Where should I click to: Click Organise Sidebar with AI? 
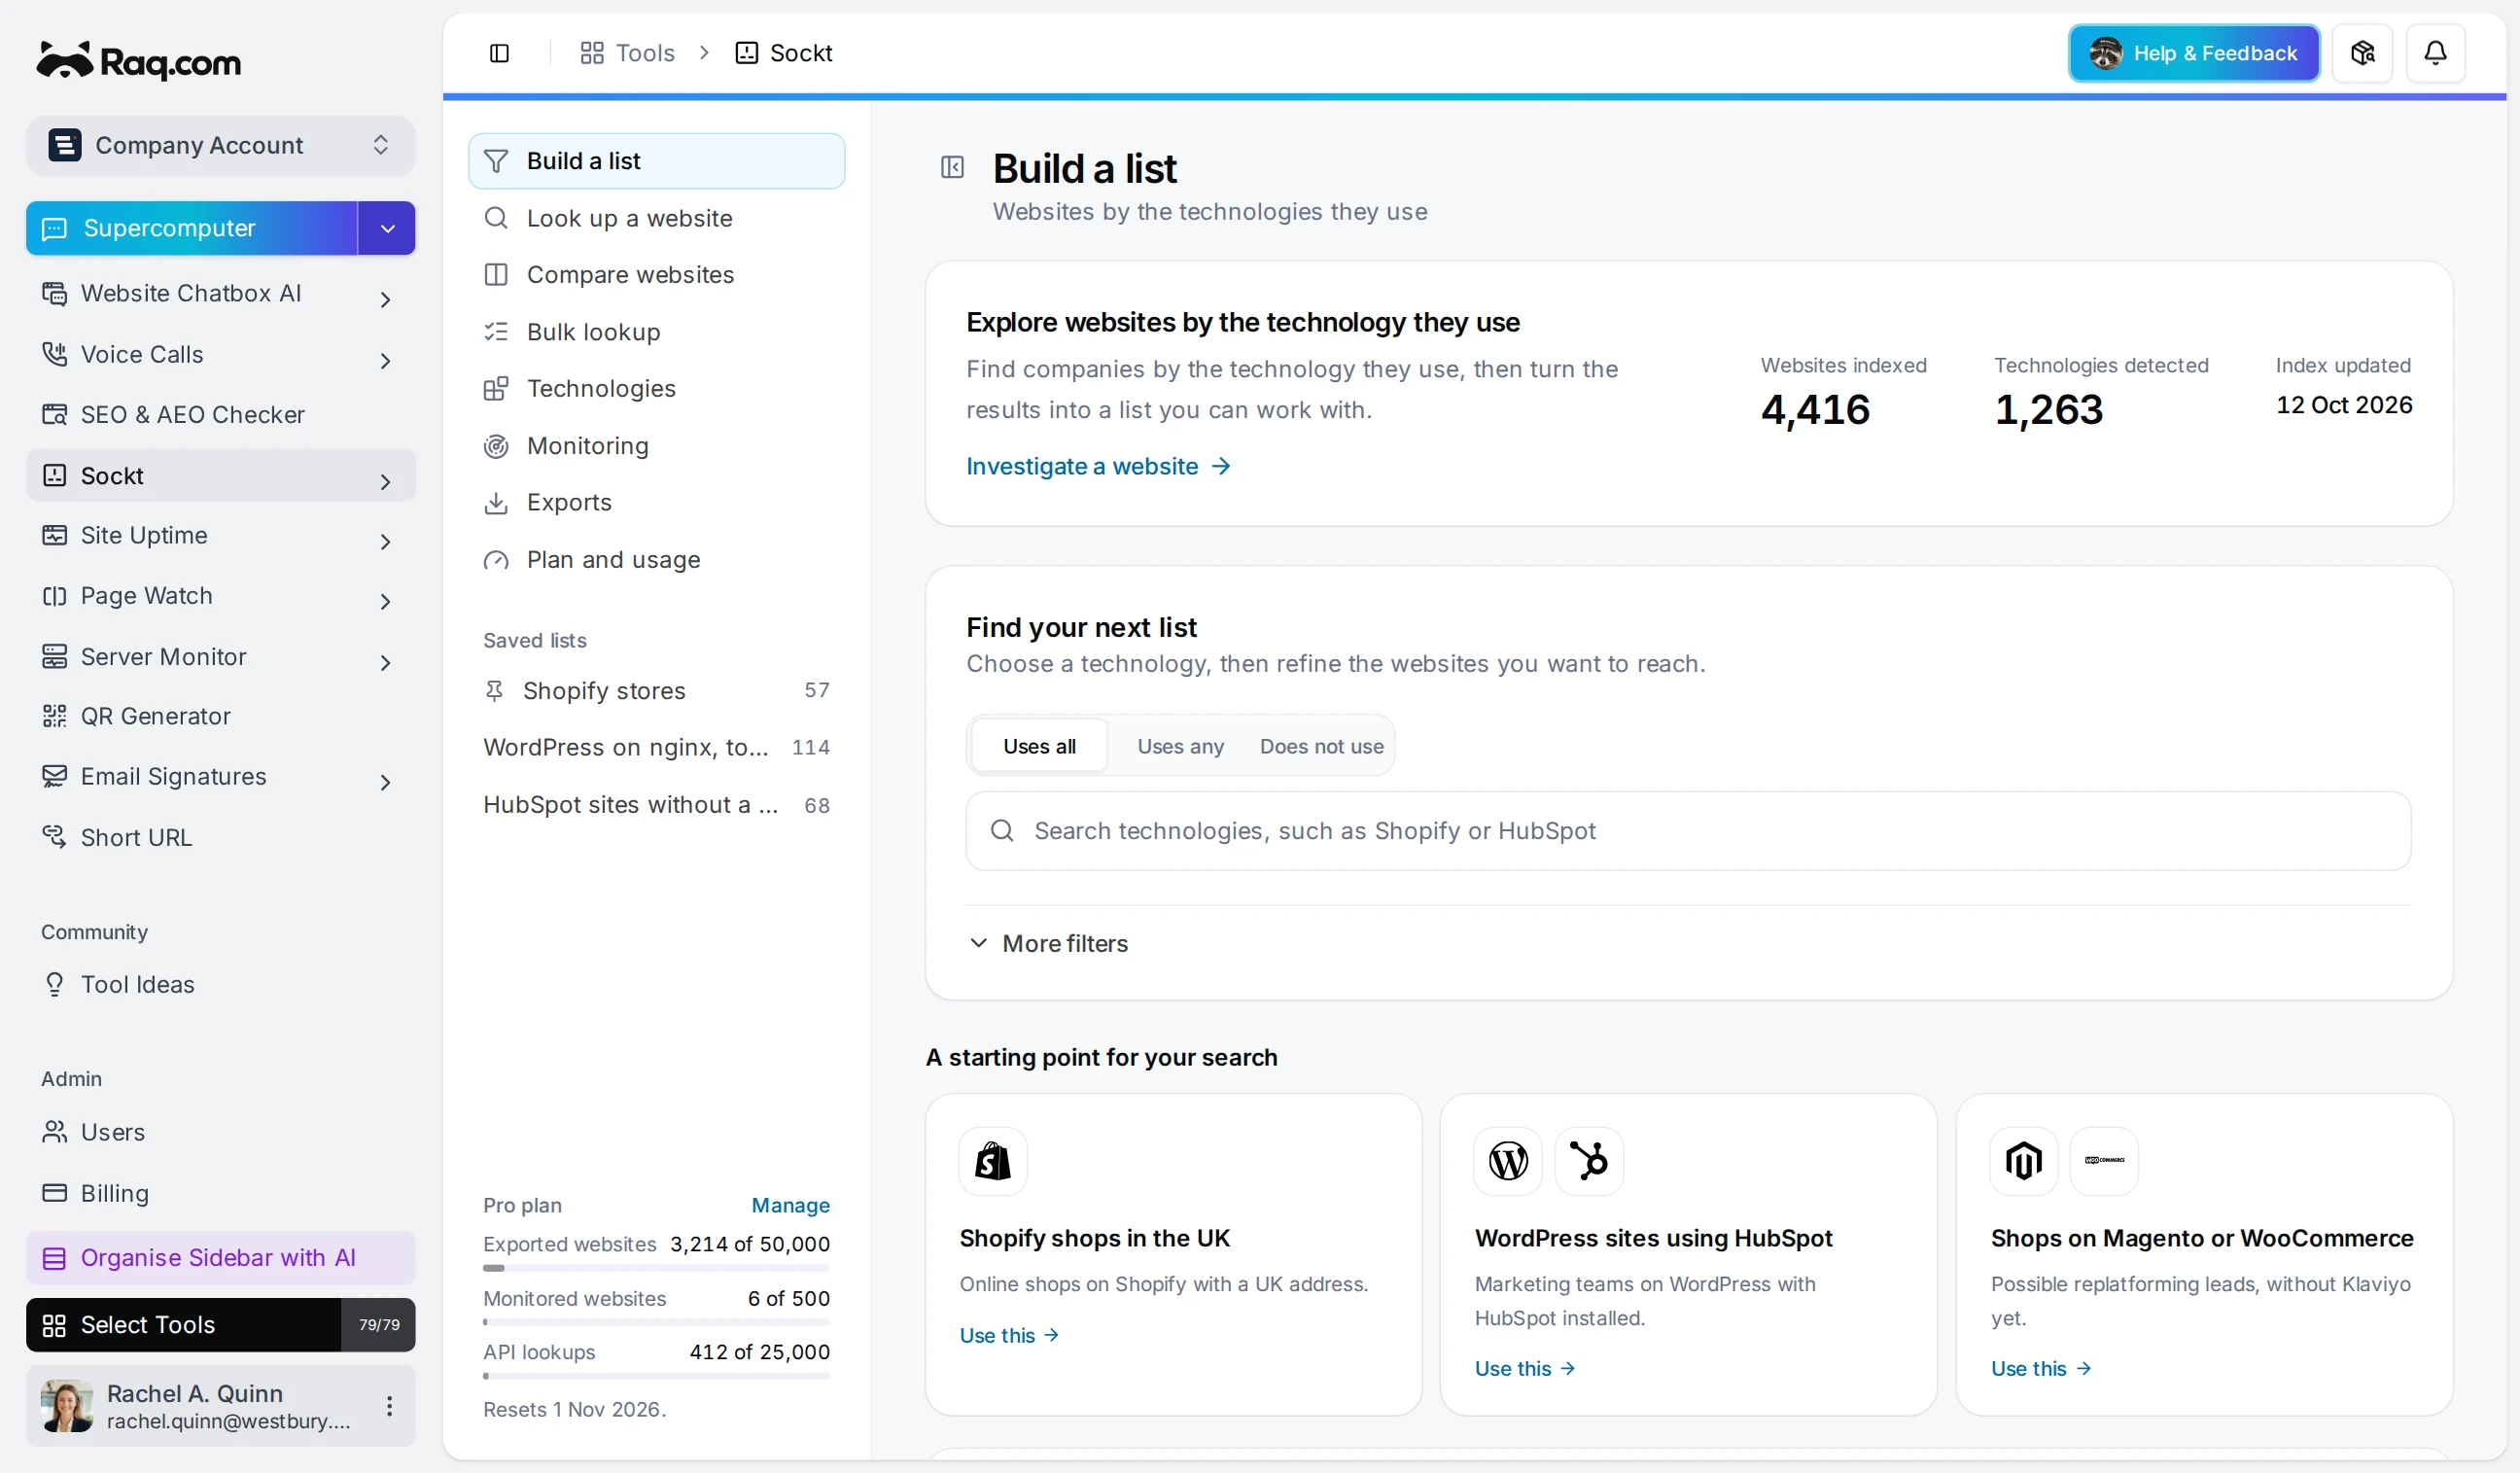coord(220,1257)
